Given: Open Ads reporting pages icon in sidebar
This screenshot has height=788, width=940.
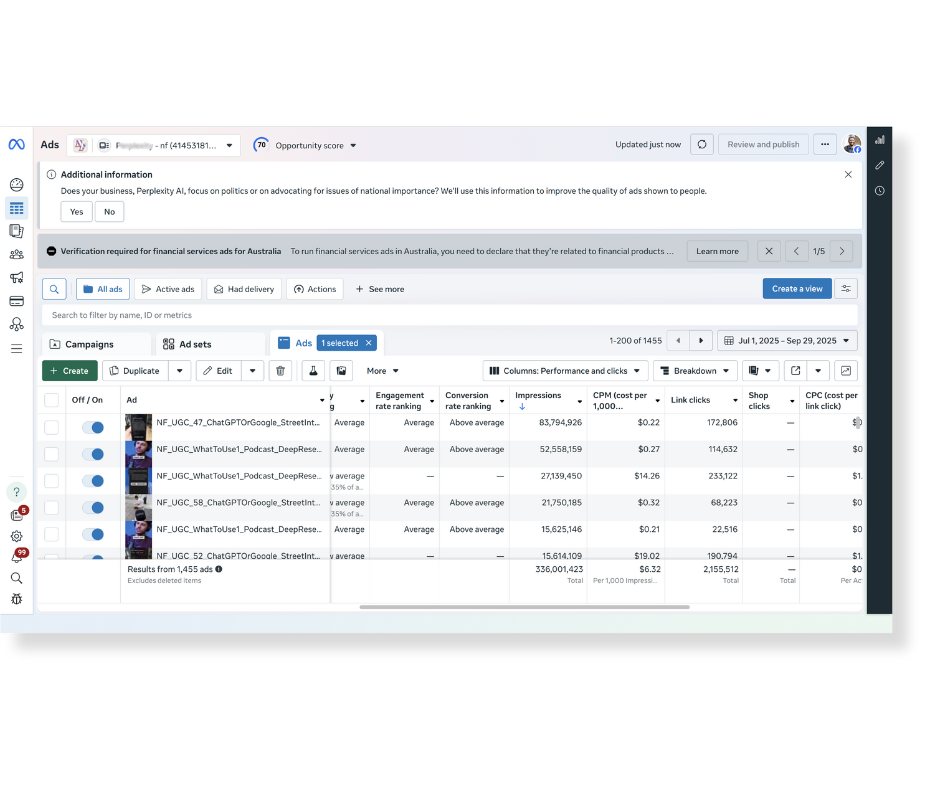Looking at the screenshot, I should 17,231.
